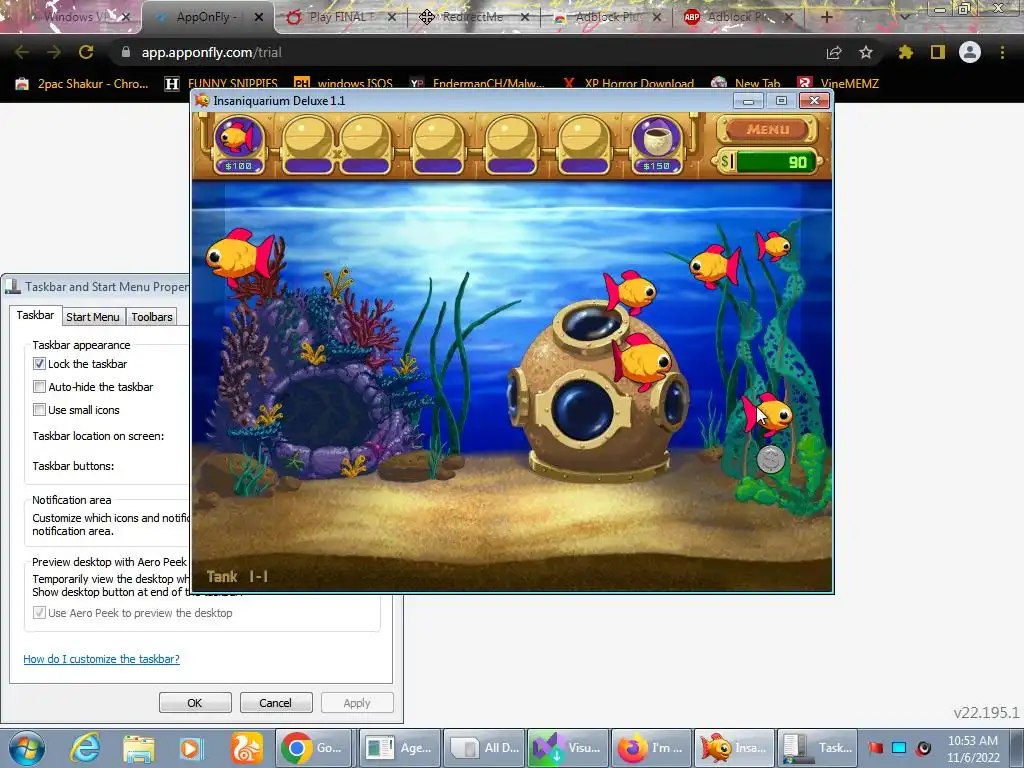Switch to the Play FINAL browser tab
Screen dimensions: 1024x768
tap(340, 17)
